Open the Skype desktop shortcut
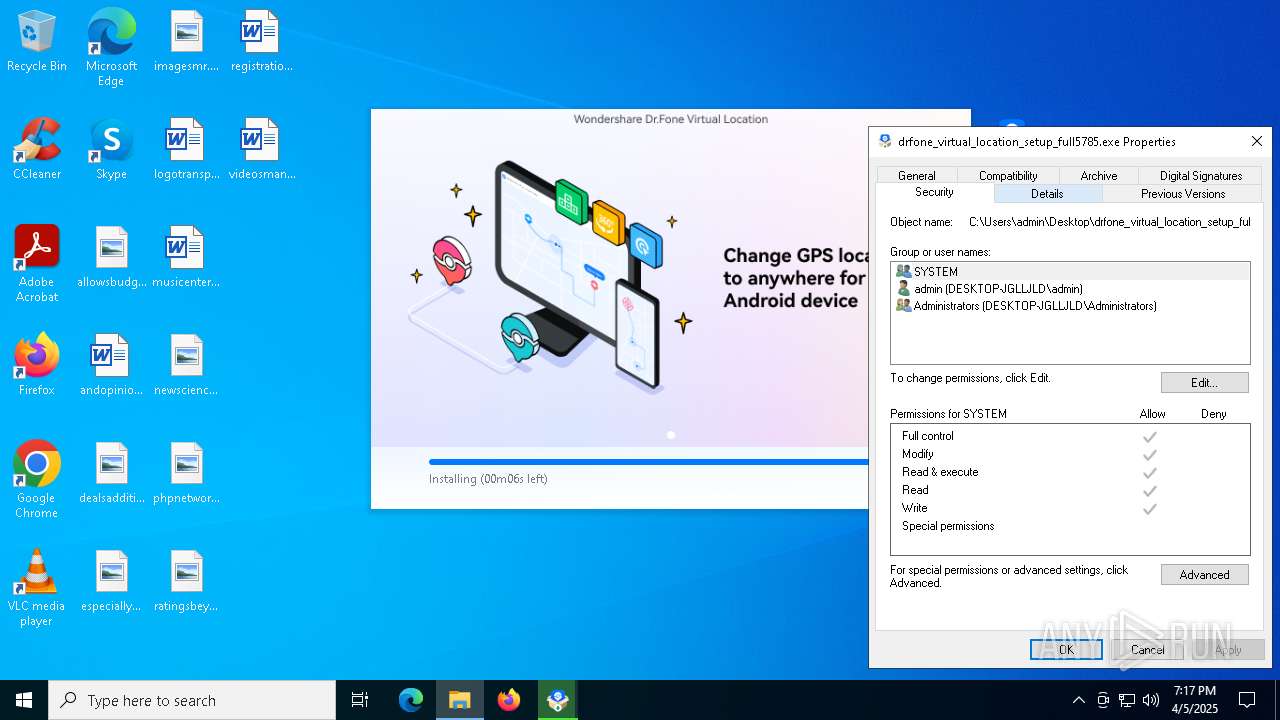 (x=111, y=149)
